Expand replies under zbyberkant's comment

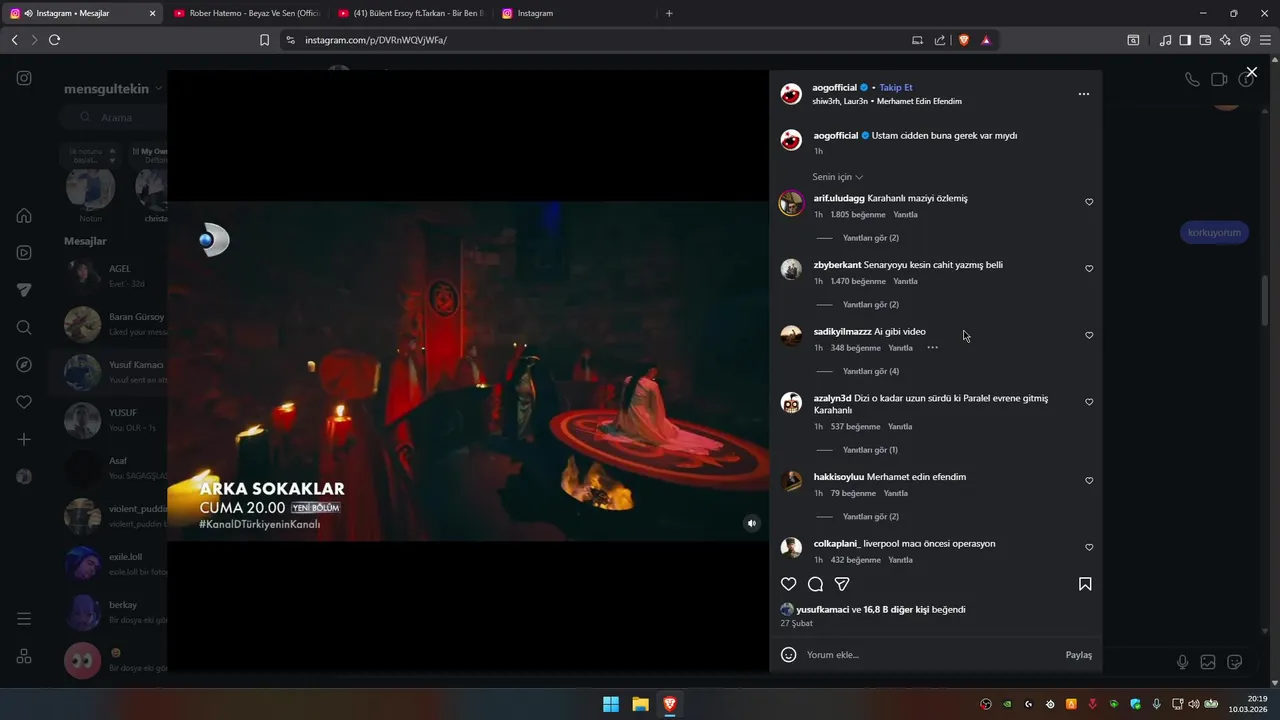[x=870, y=304]
